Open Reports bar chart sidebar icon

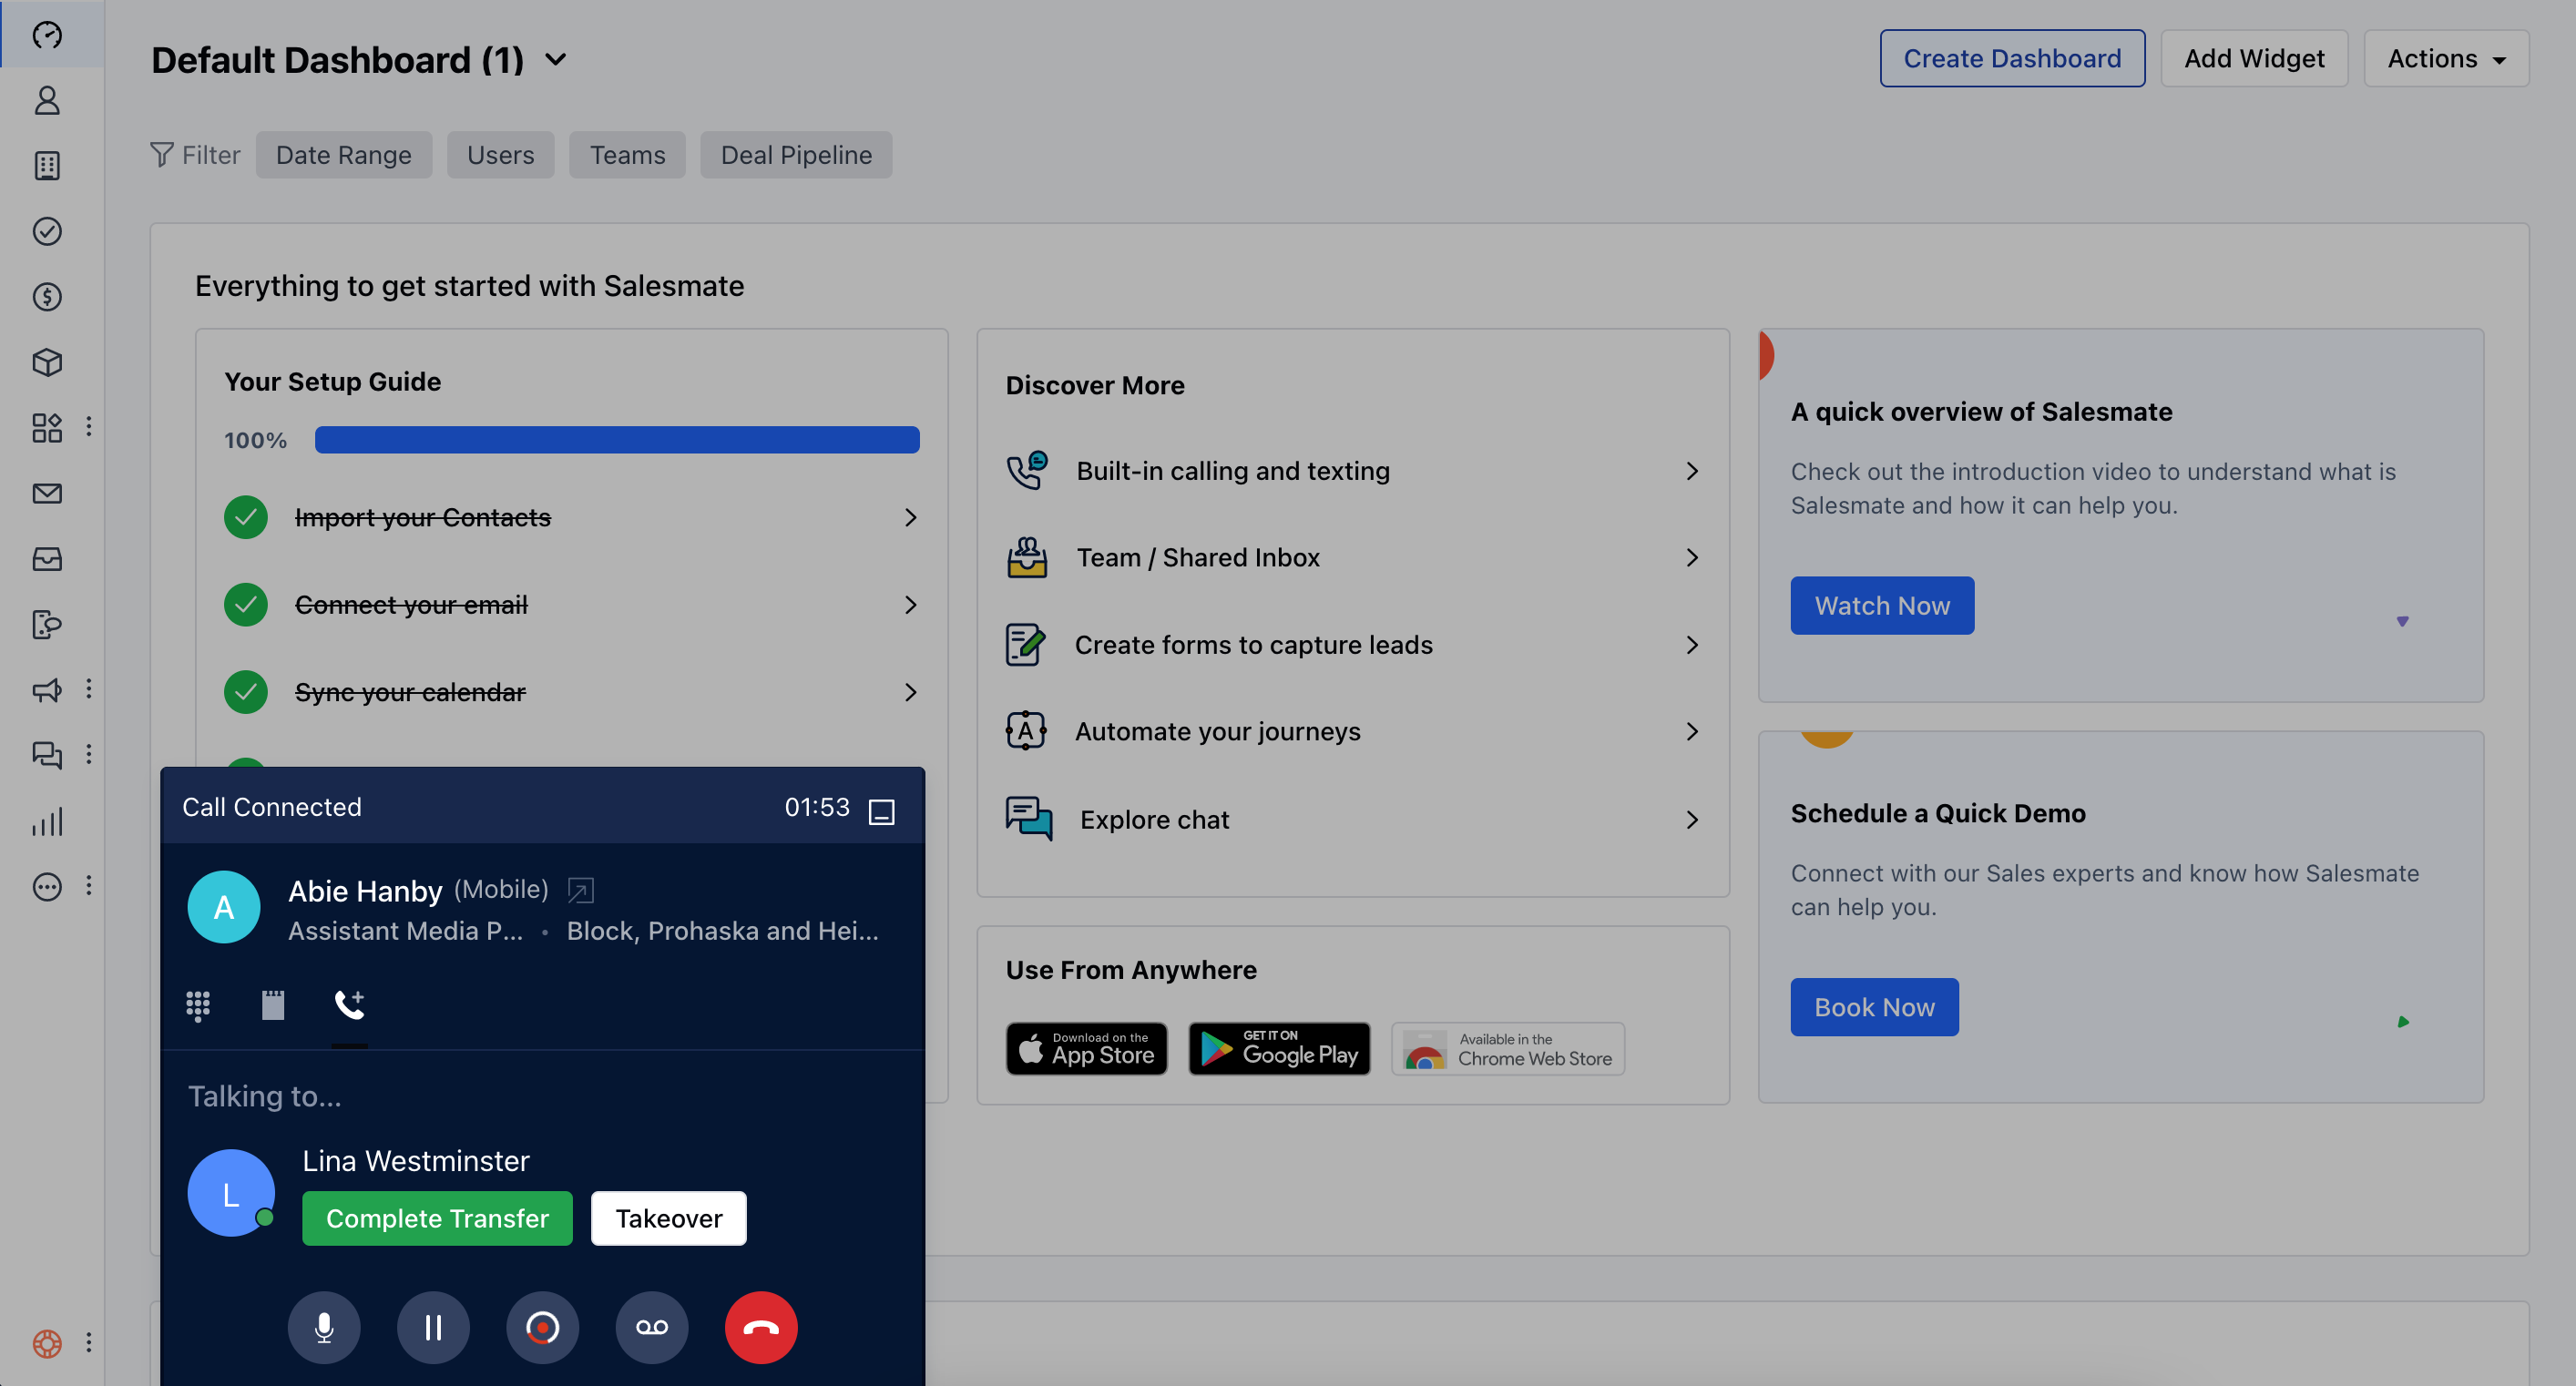point(47,822)
